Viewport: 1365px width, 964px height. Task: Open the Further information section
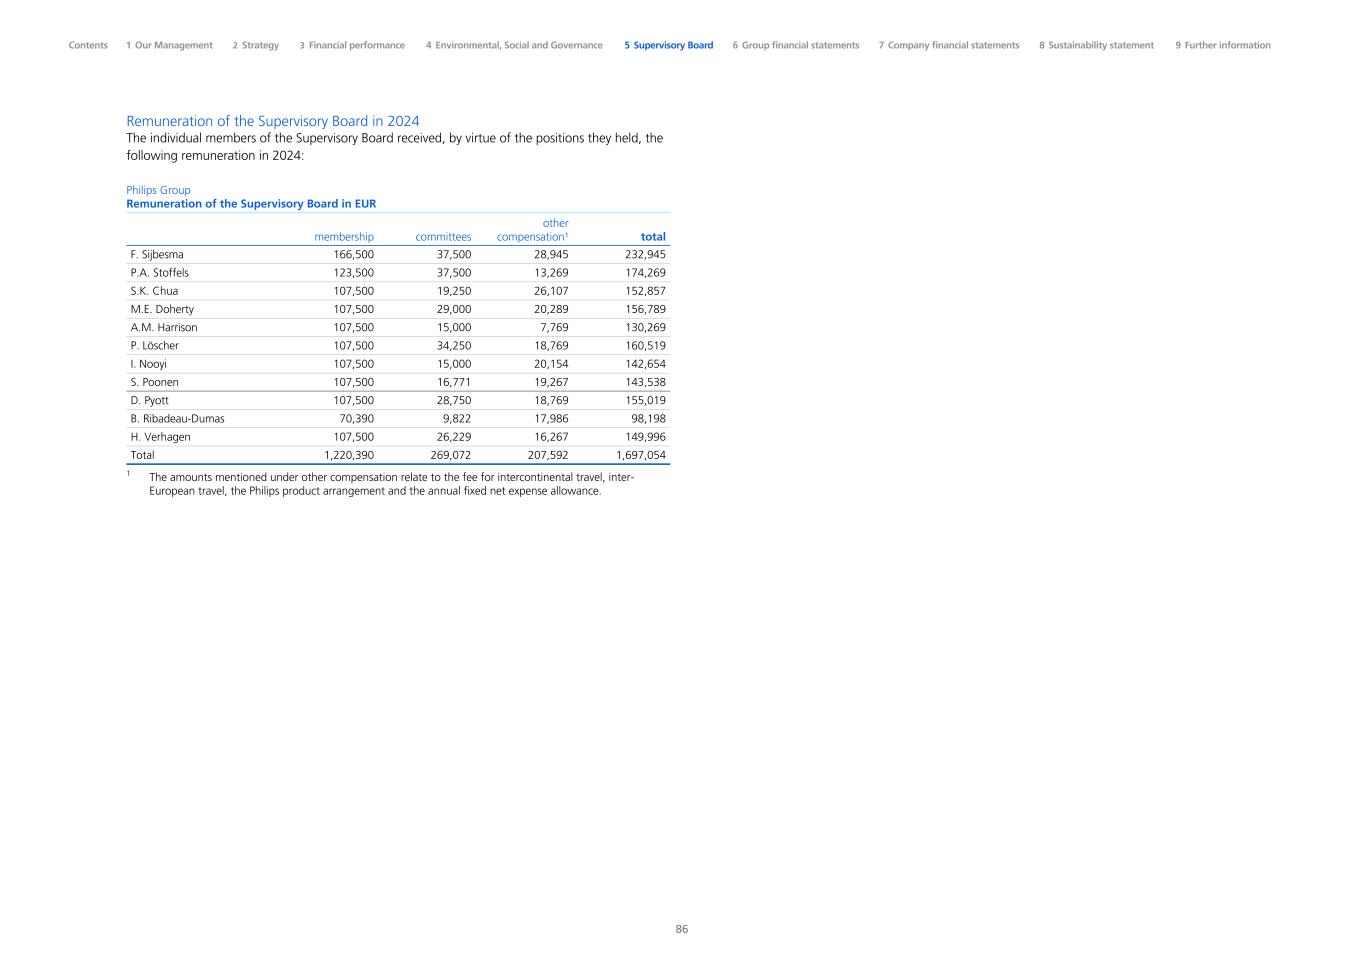click(x=1223, y=45)
